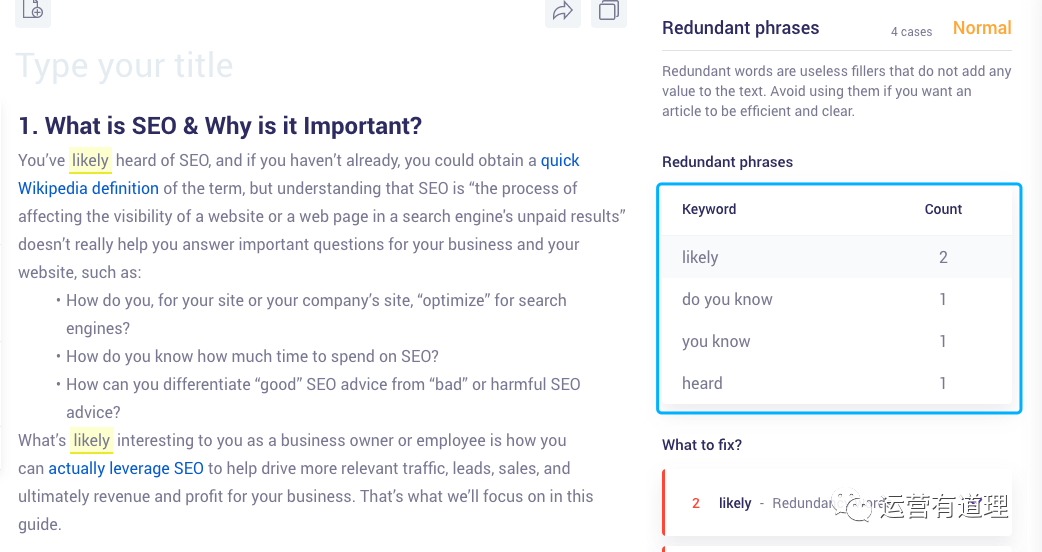Click the heading 'What is SEO & Why is it Important?'
This screenshot has height=552, width=1042.
(x=220, y=126)
